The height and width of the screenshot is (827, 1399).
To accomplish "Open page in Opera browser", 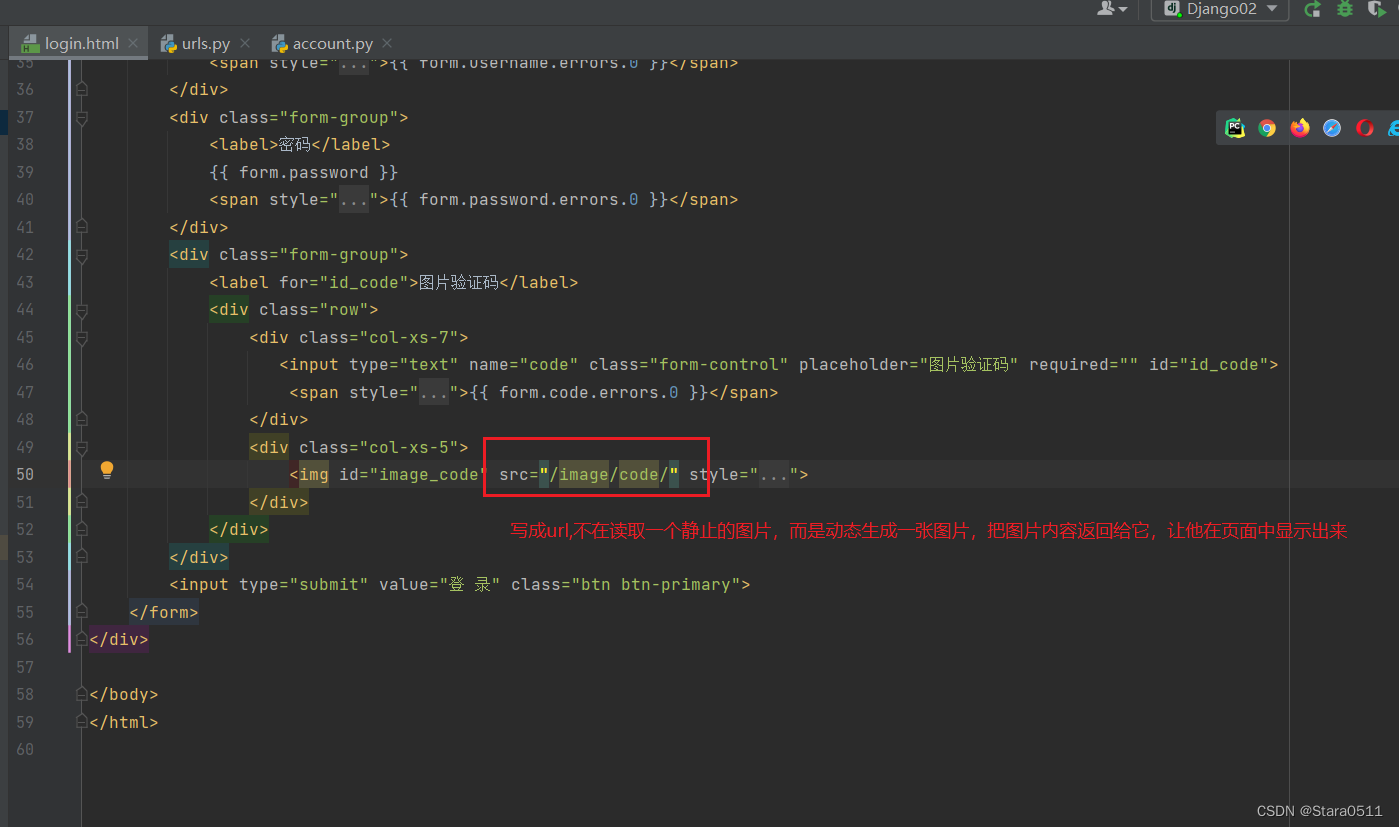I will (1365, 128).
